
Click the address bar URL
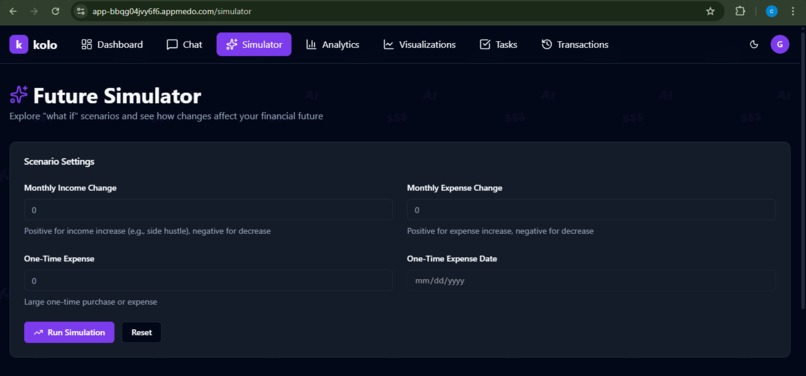pos(172,11)
